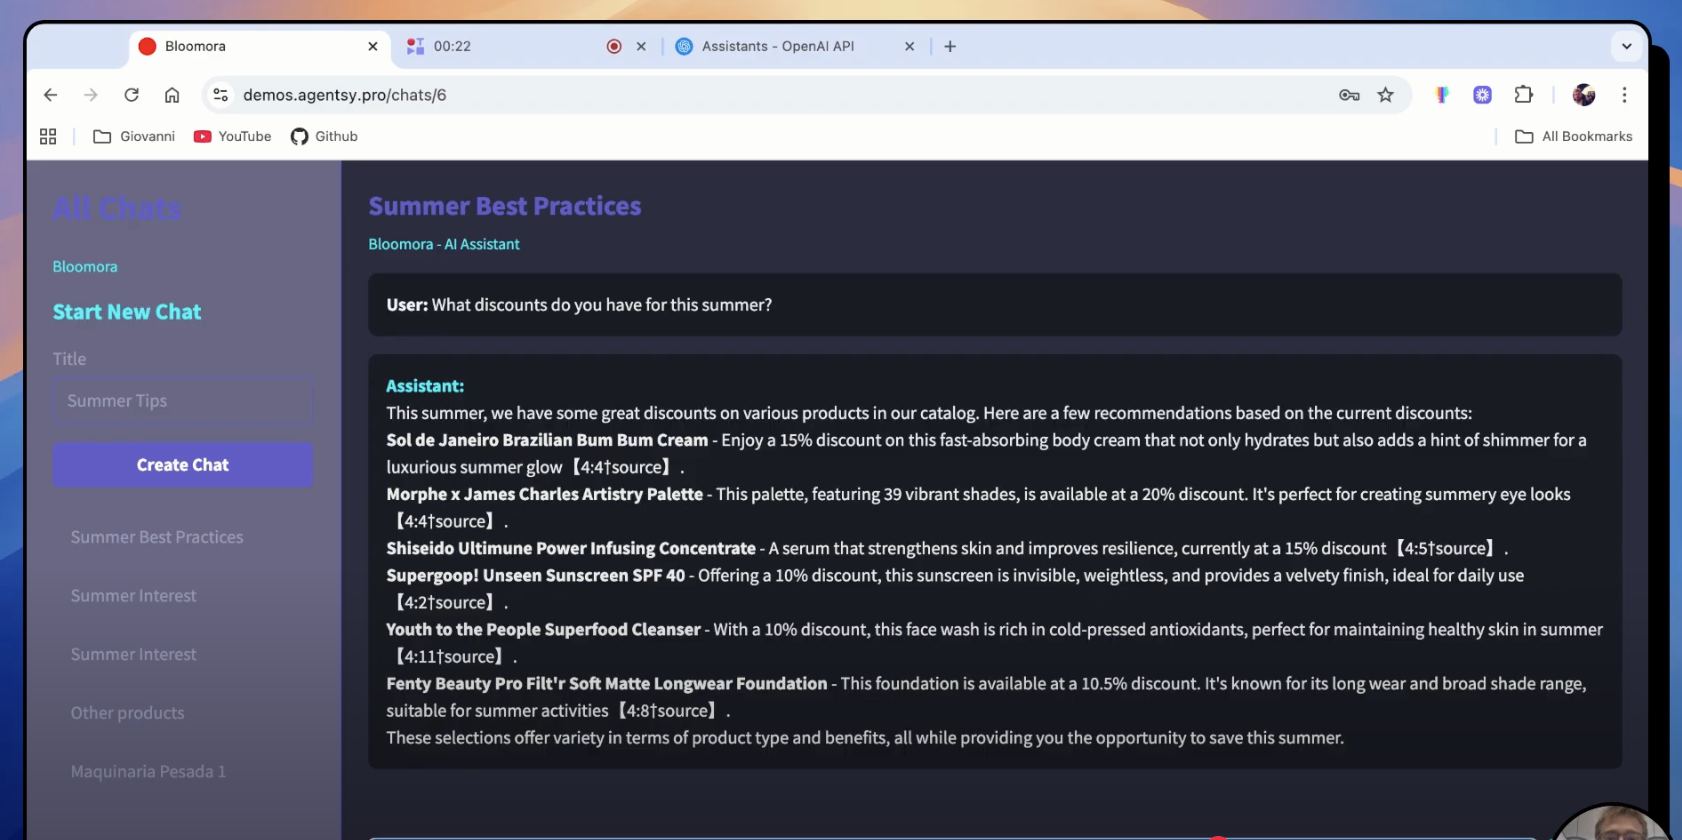Screen dimensions: 1682x840
Task: Open the Chrome three-dot menu
Action: click(1624, 95)
